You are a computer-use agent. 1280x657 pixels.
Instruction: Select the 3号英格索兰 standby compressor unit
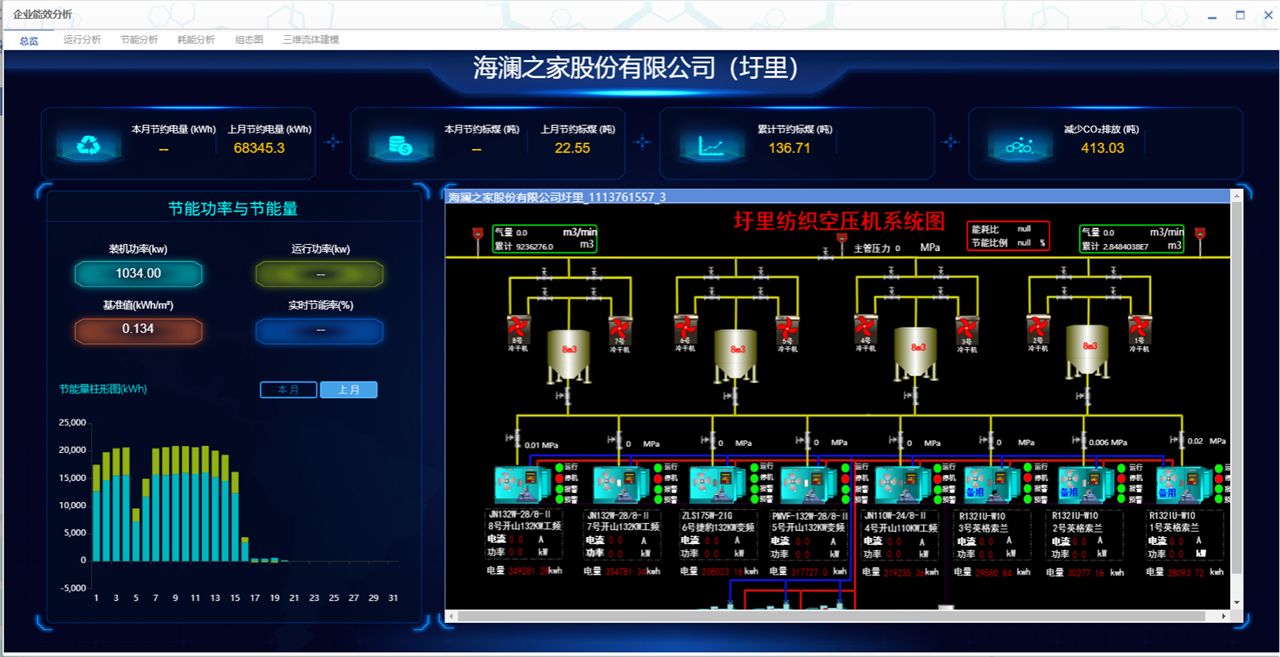pos(992,484)
